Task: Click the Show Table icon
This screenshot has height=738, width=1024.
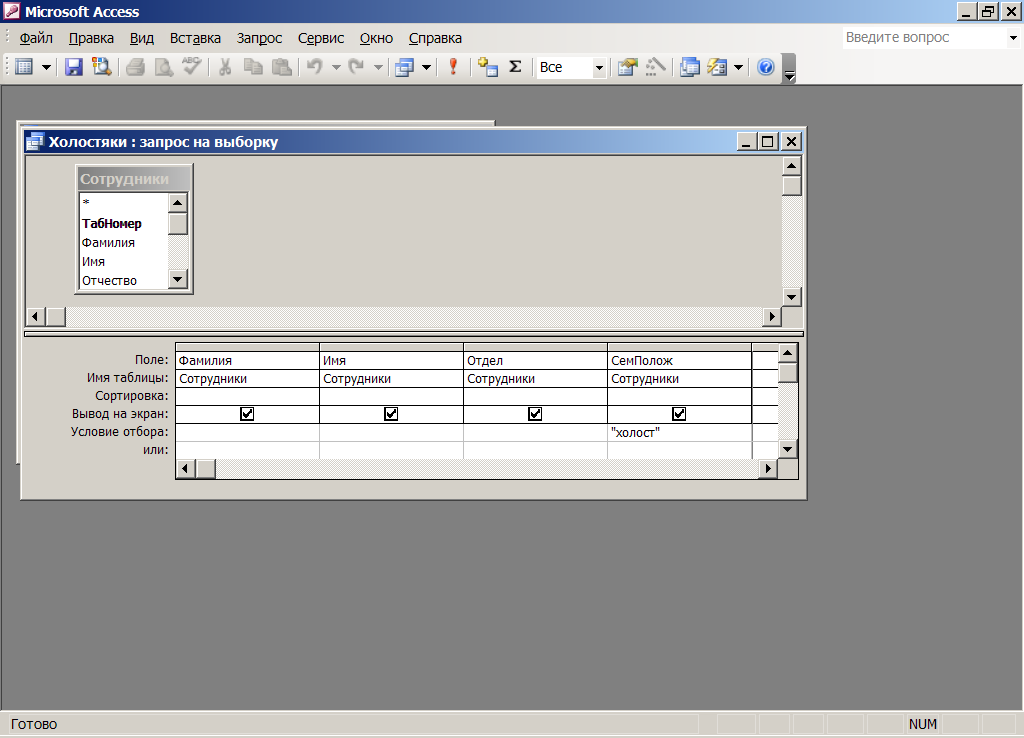Action: [x=488, y=67]
